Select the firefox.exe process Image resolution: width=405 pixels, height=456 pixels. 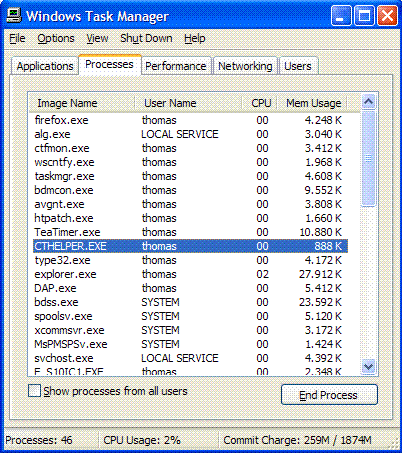pos(190,120)
